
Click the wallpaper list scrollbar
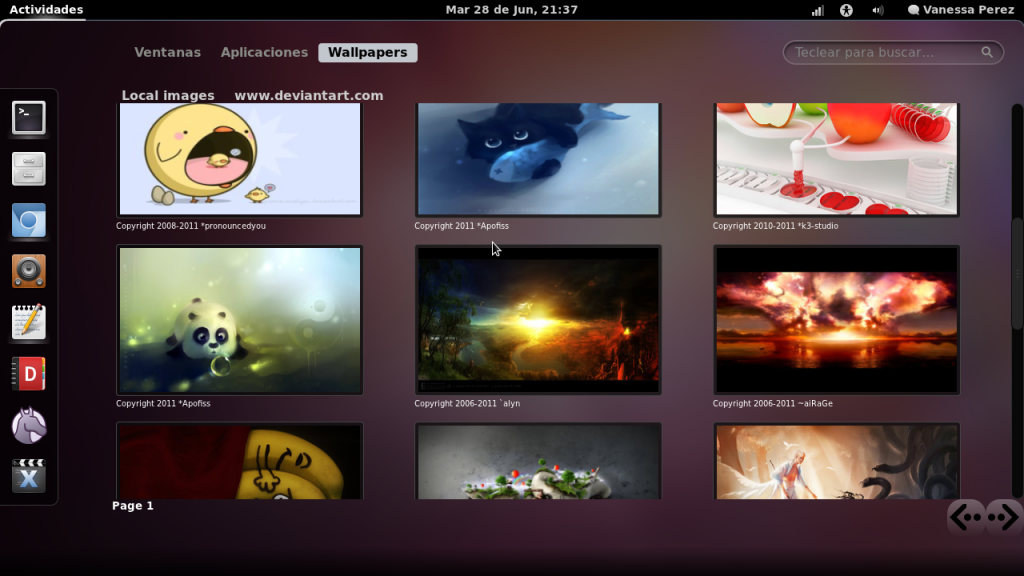[1017, 274]
